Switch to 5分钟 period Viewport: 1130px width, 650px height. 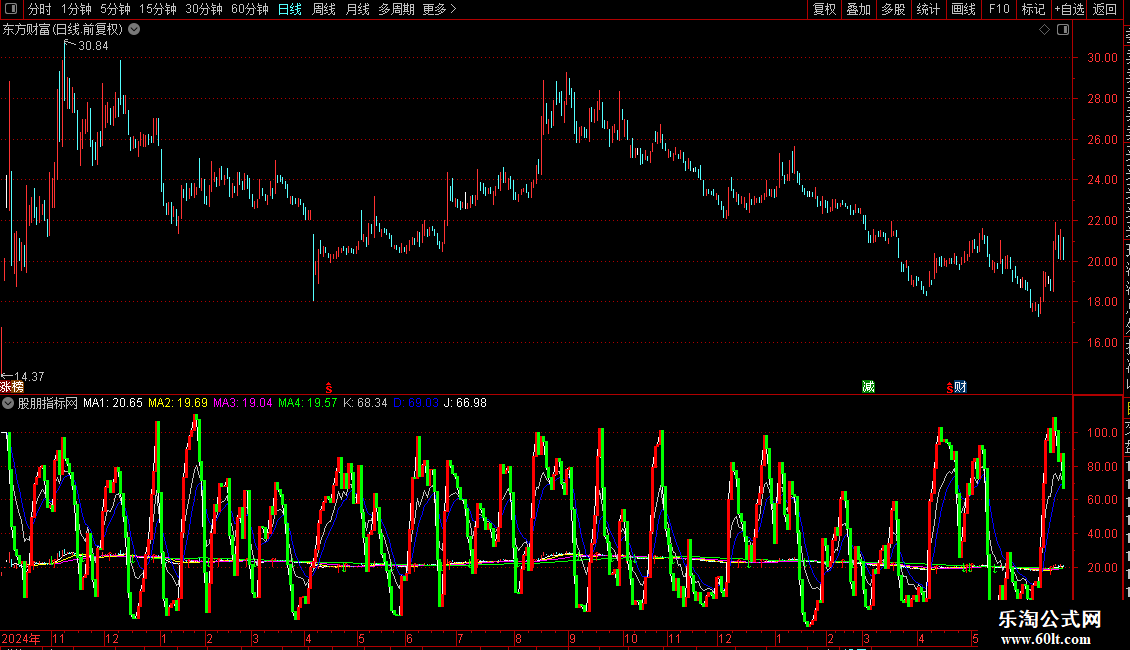(115, 9)
